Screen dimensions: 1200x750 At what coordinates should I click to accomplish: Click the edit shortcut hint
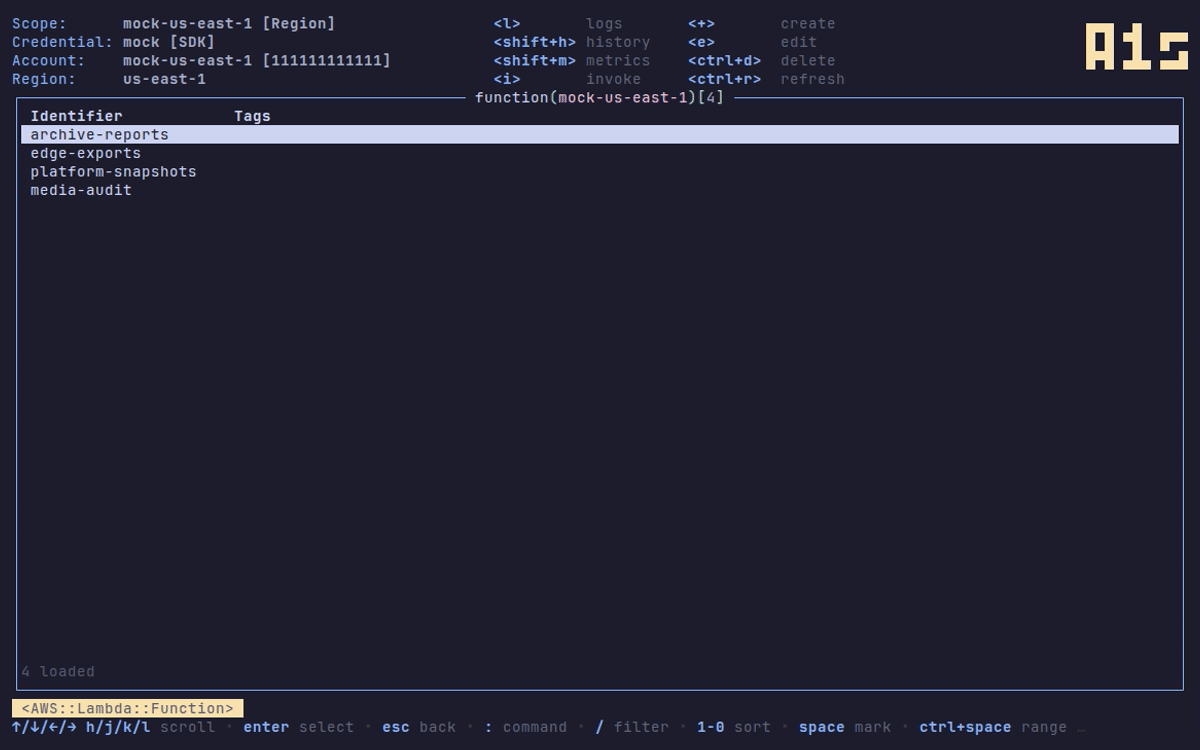point(799,42)
